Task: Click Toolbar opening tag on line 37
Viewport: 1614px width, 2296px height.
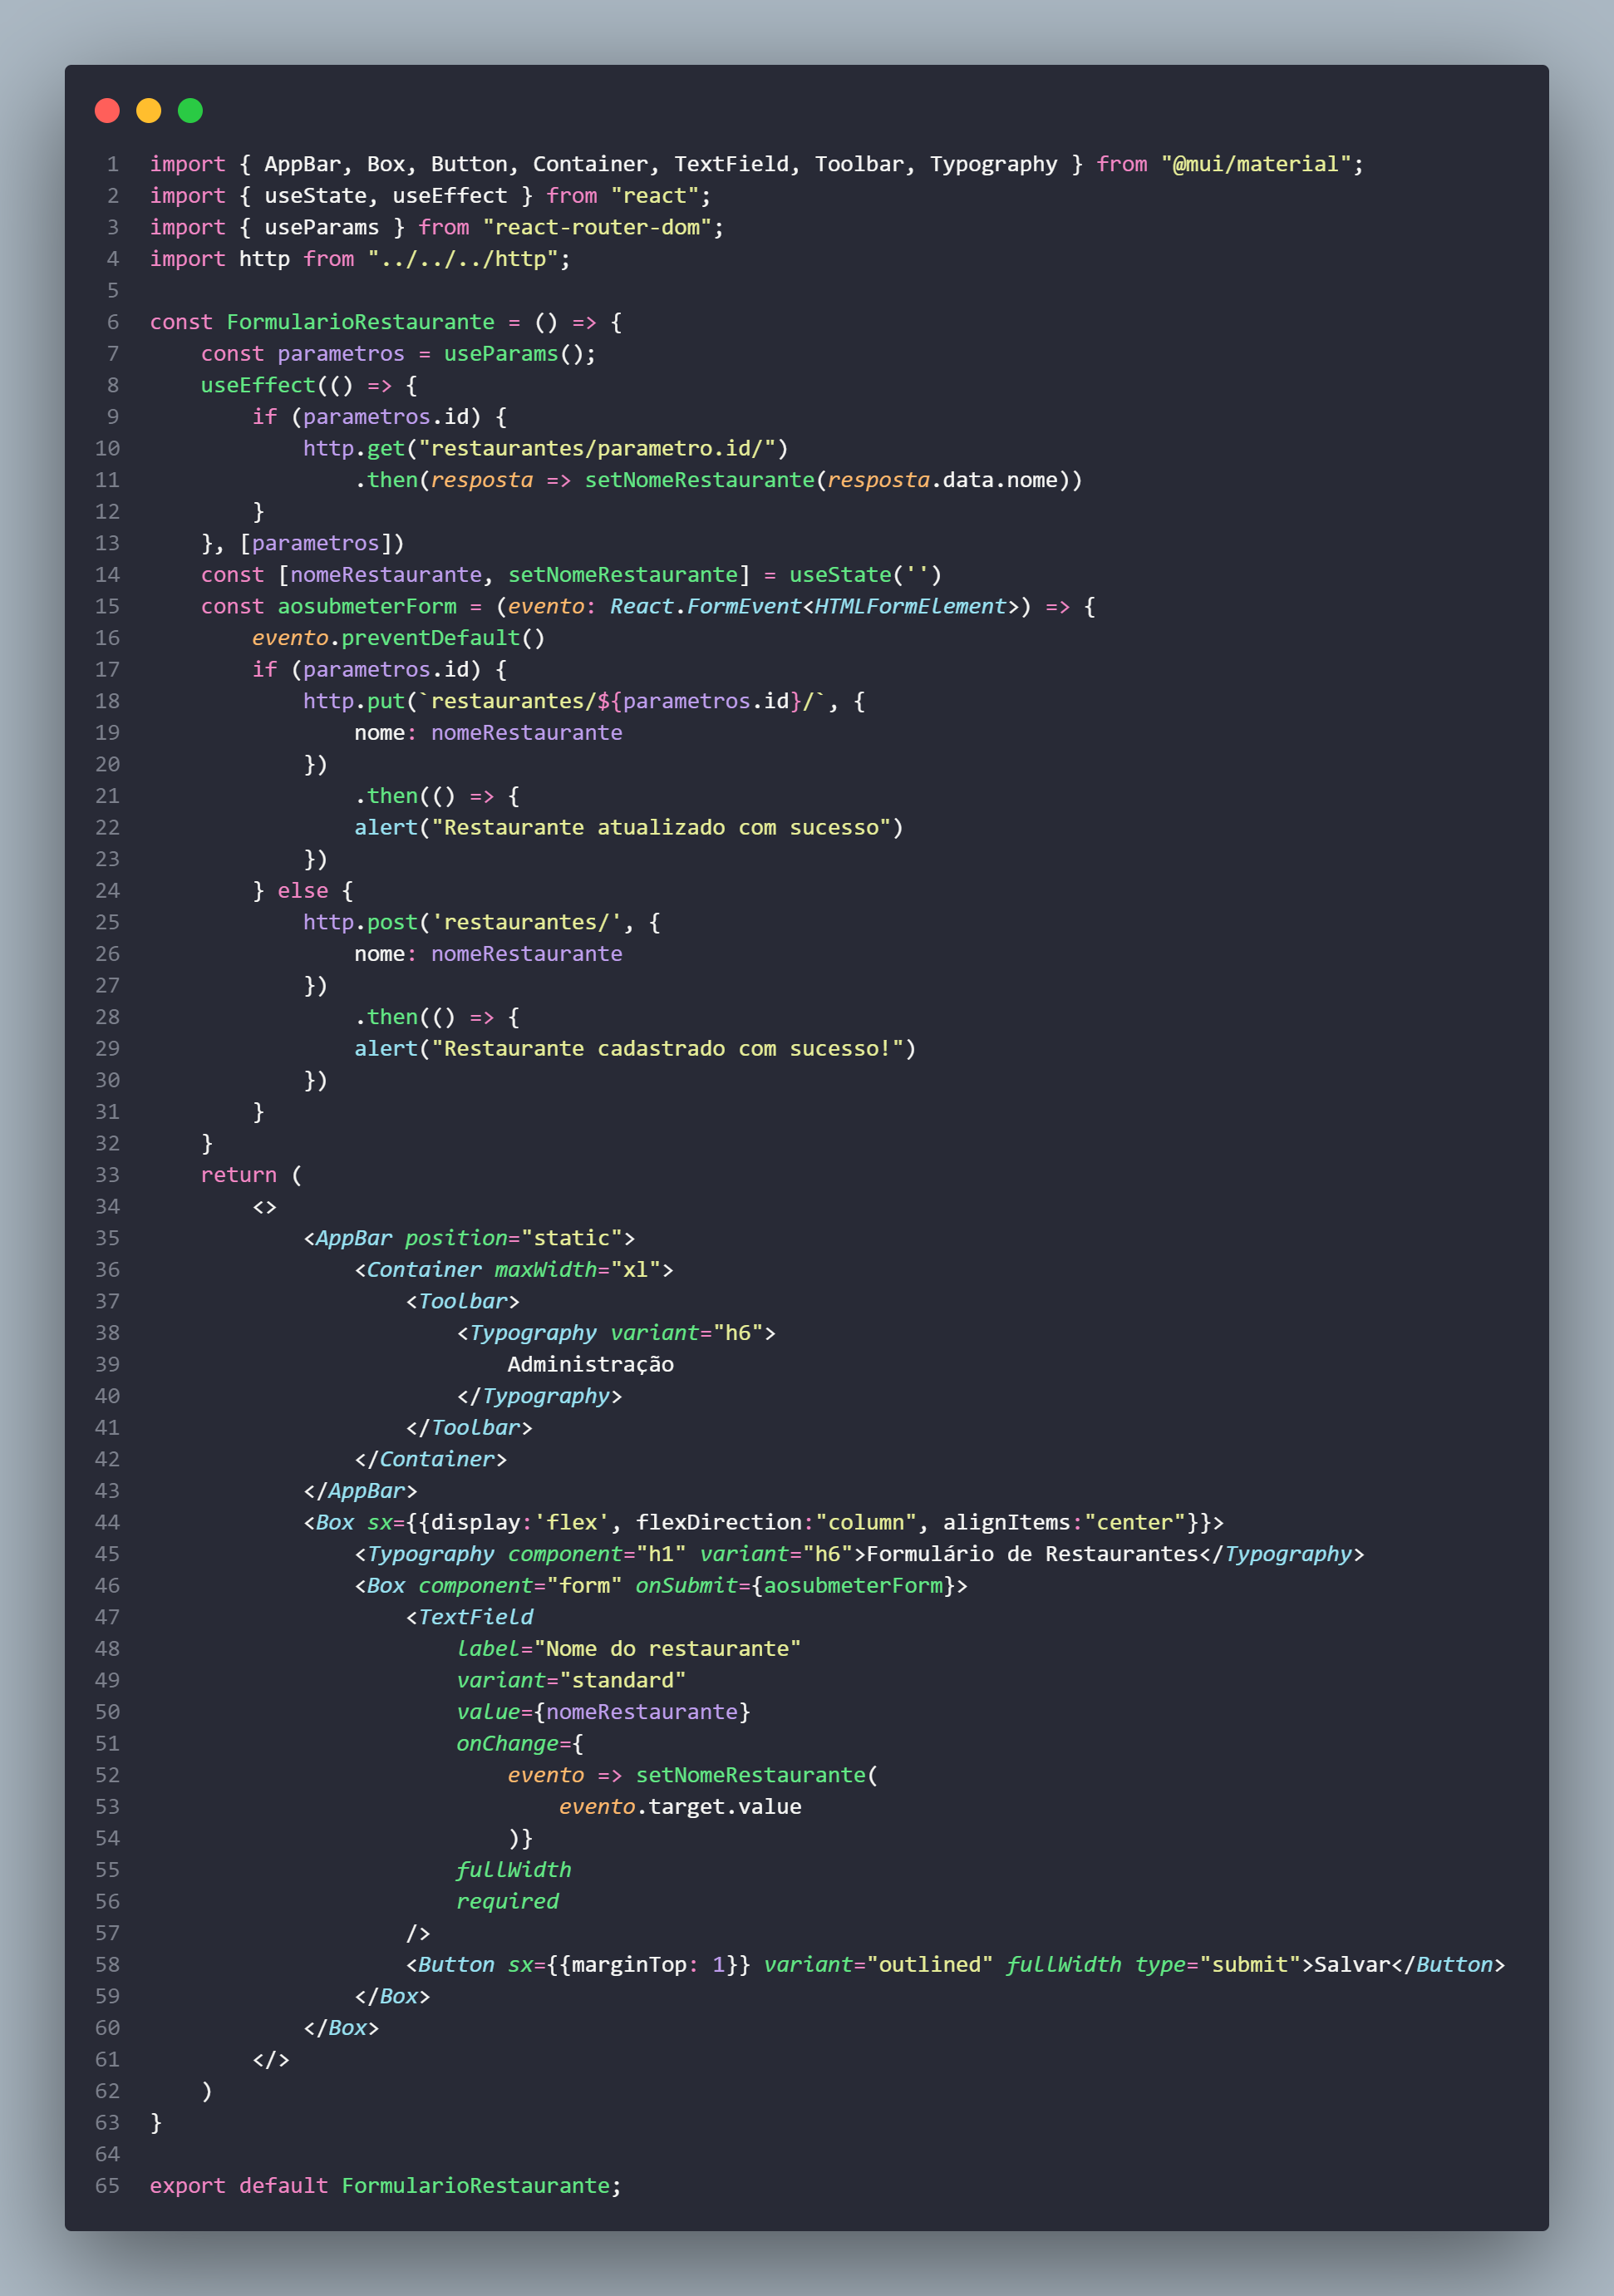Action: tap(463, 1301)
